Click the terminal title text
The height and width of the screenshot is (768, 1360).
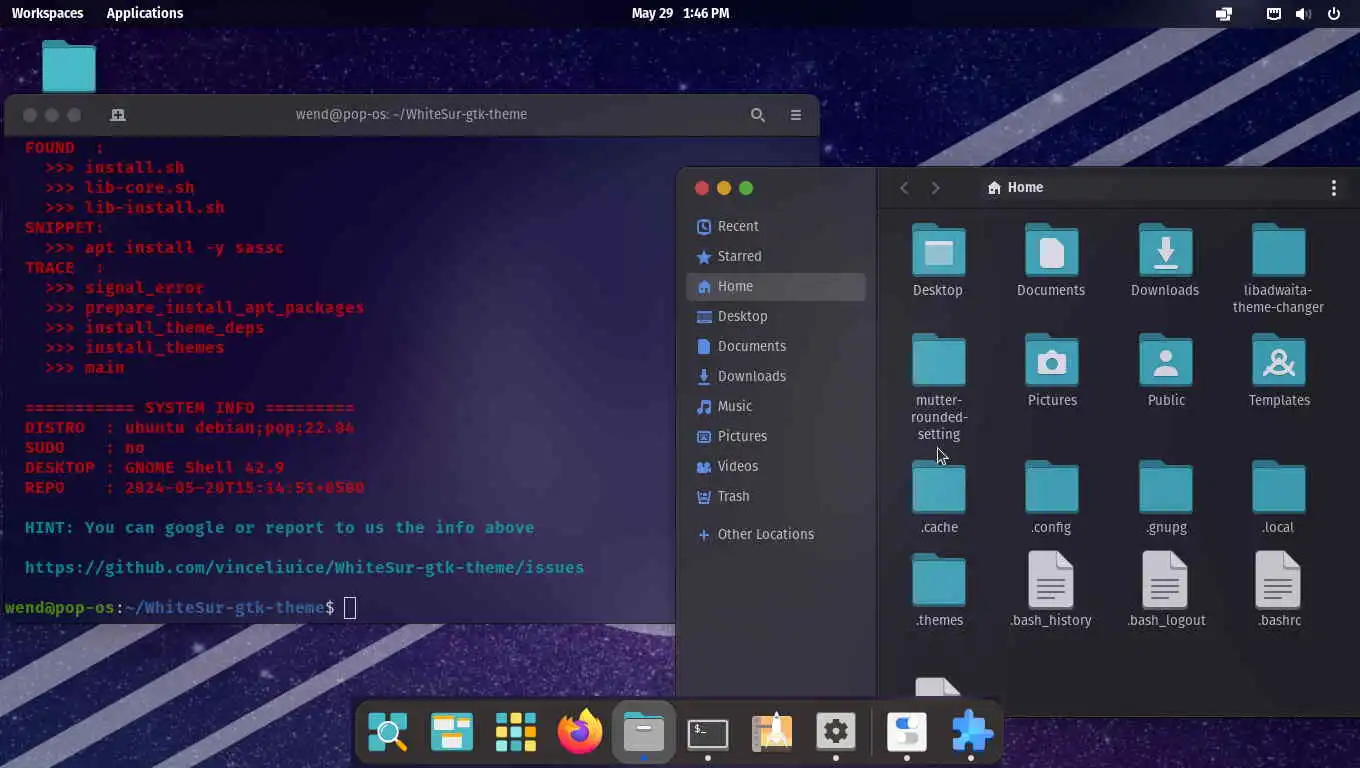[x=411, y=114]
